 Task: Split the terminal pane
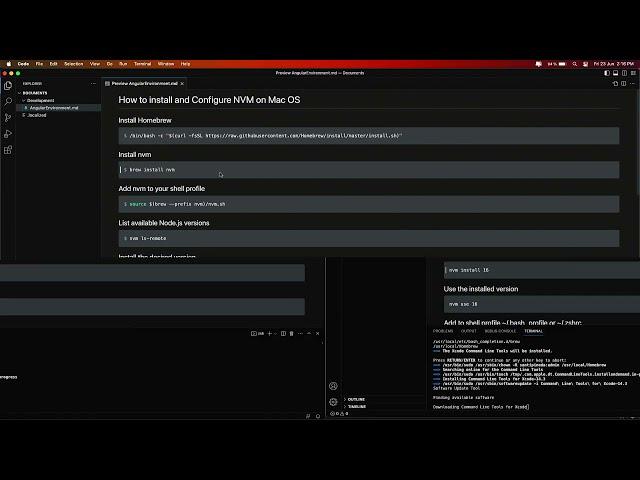click(x=283, y=333)
